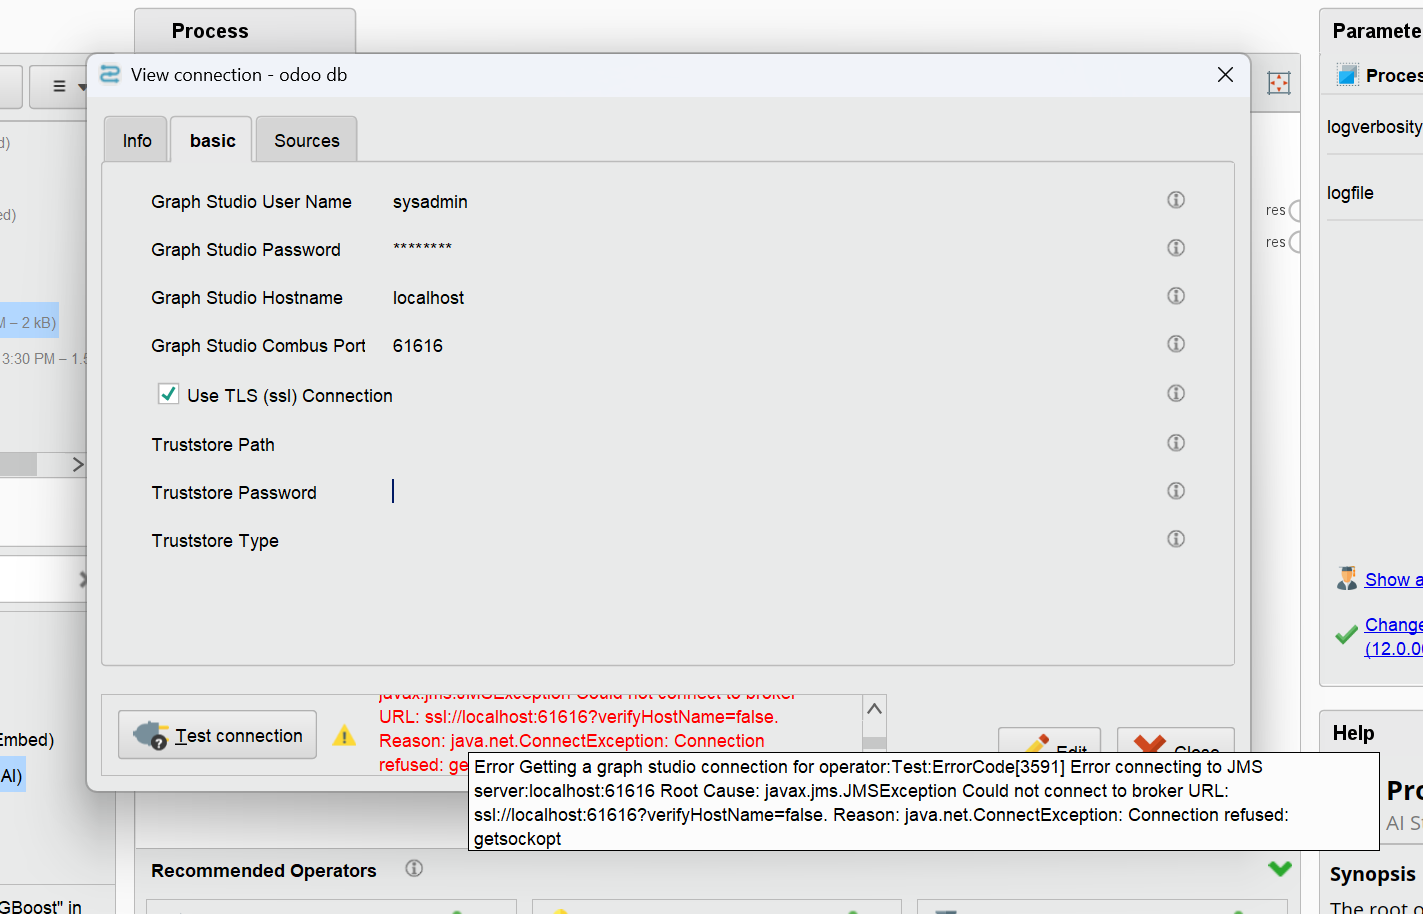Click info icon for Graph Studio Combus Port
Screen dimensions: 1423x914
(1176, 344)
